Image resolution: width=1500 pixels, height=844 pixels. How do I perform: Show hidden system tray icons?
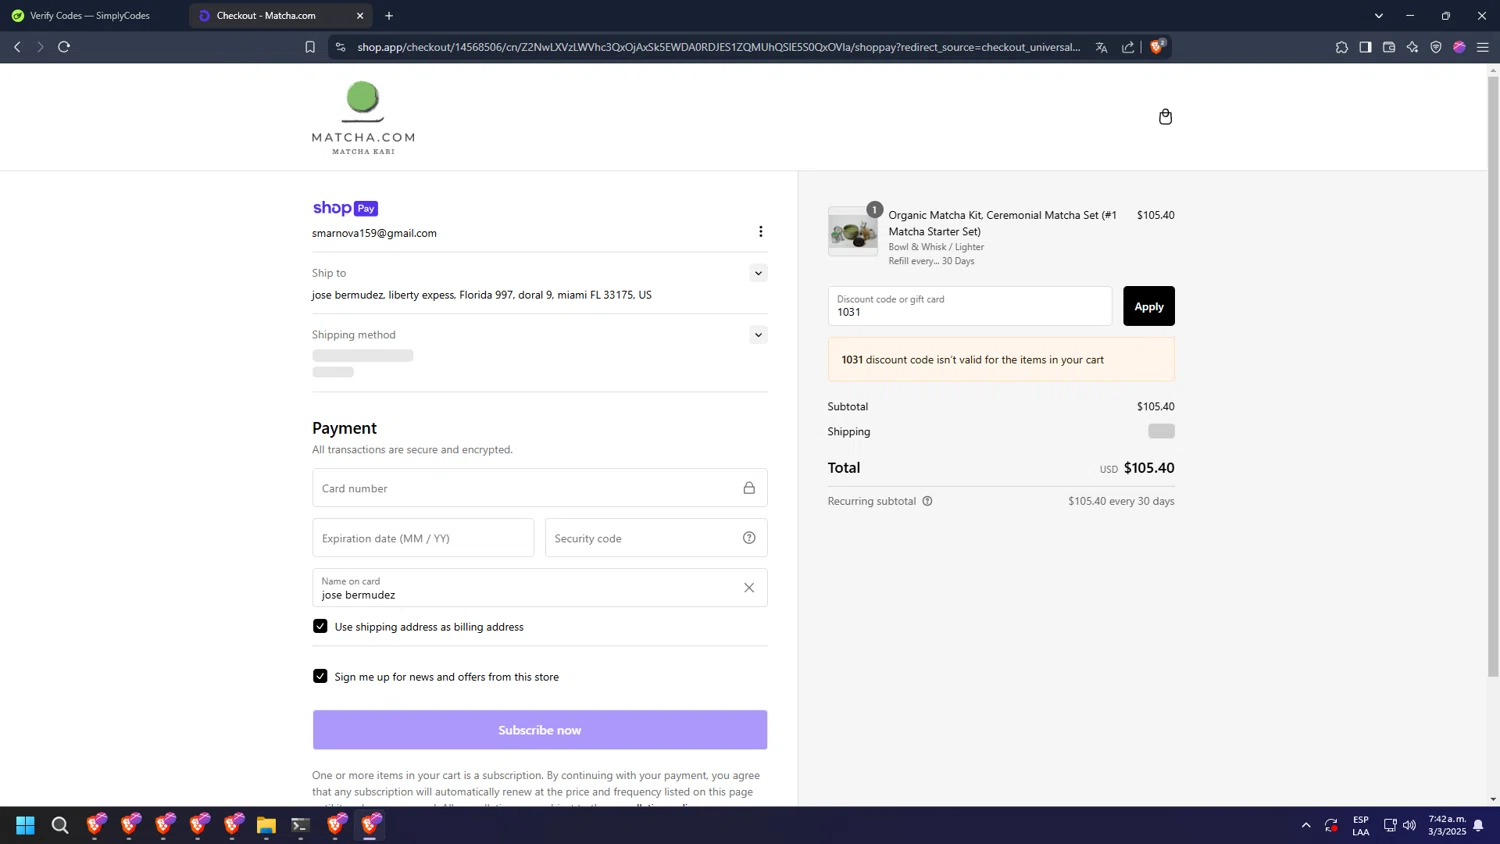point(1306,825)
